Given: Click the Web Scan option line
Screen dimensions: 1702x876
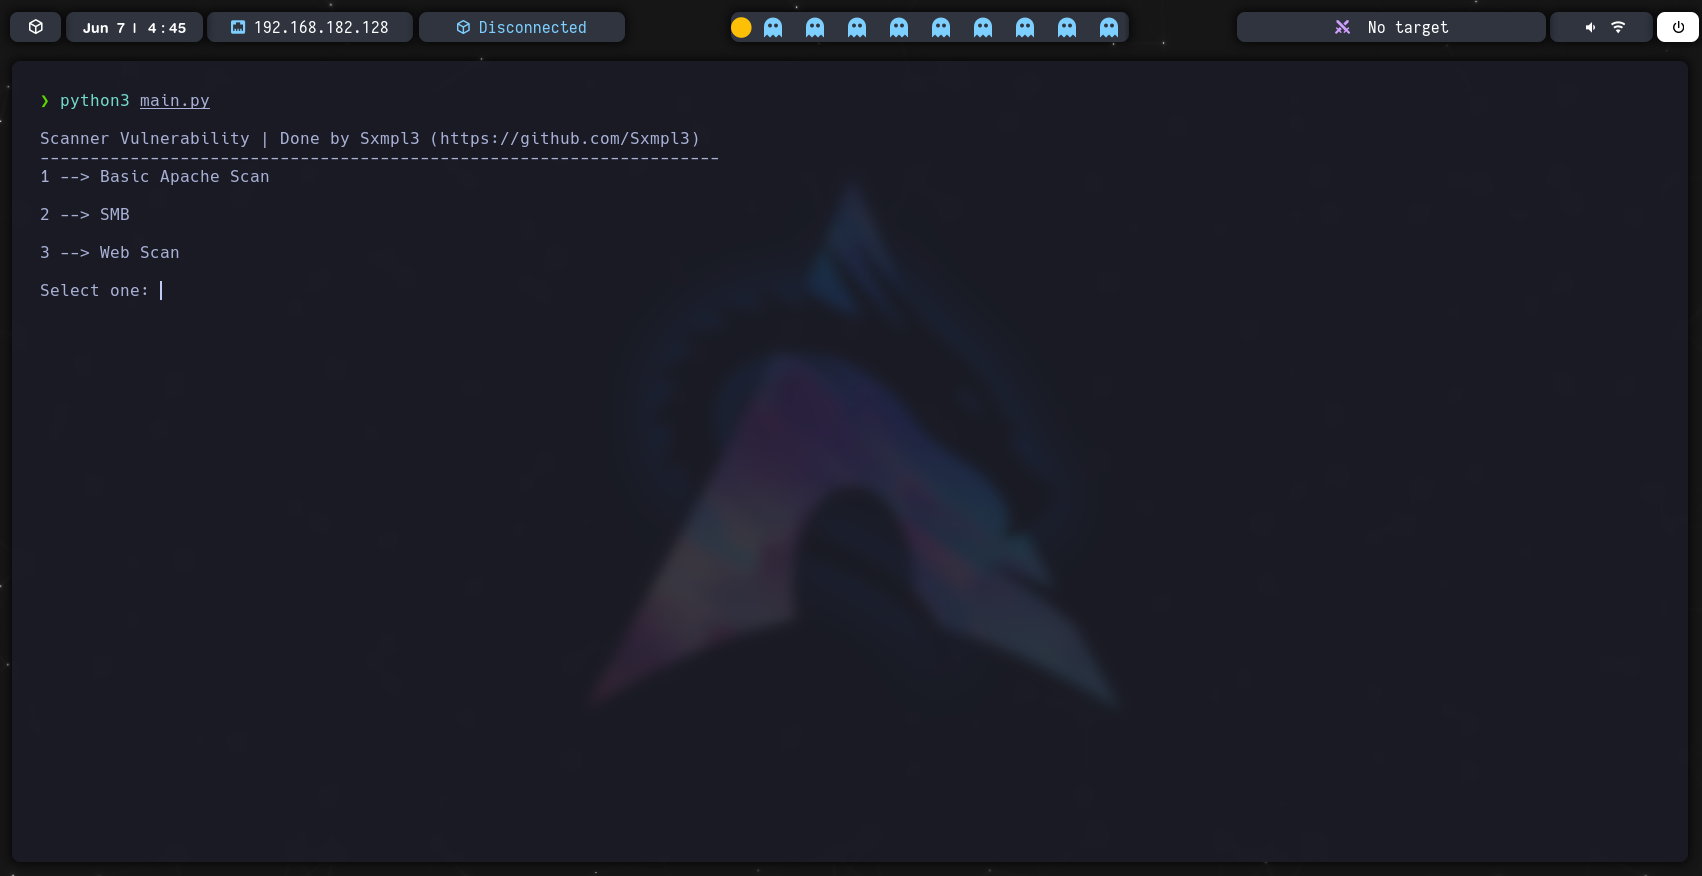Looking at the screenshot, I should pos(110,252).
